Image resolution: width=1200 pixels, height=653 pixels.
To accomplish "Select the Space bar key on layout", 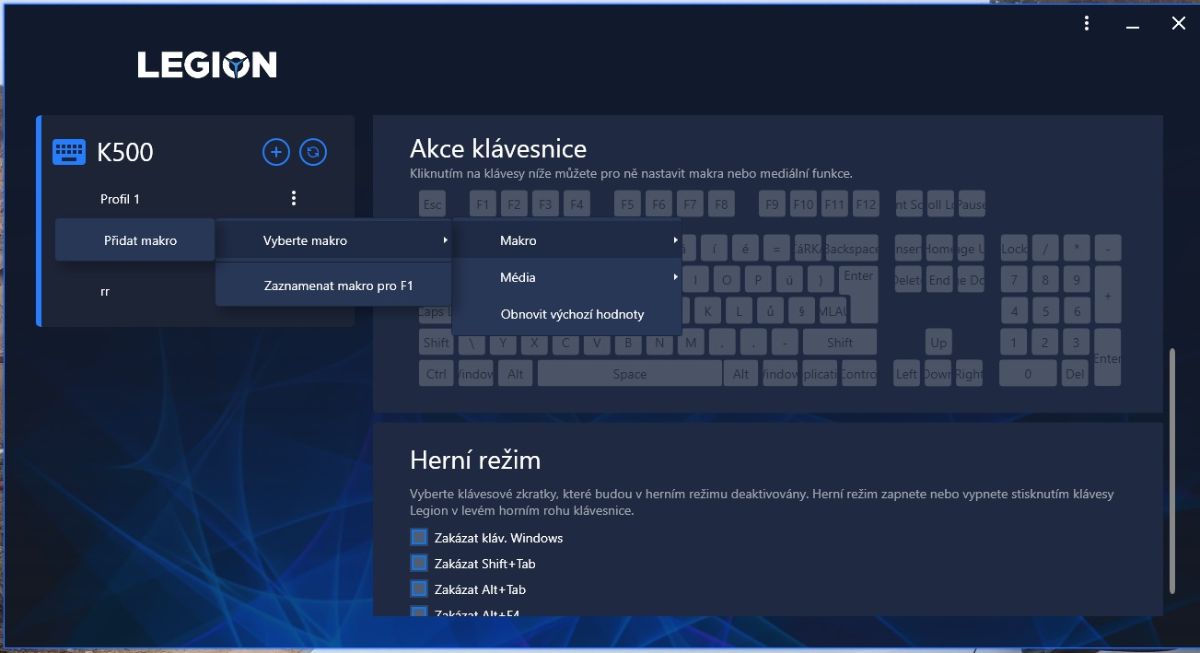I will click(629, 374).
